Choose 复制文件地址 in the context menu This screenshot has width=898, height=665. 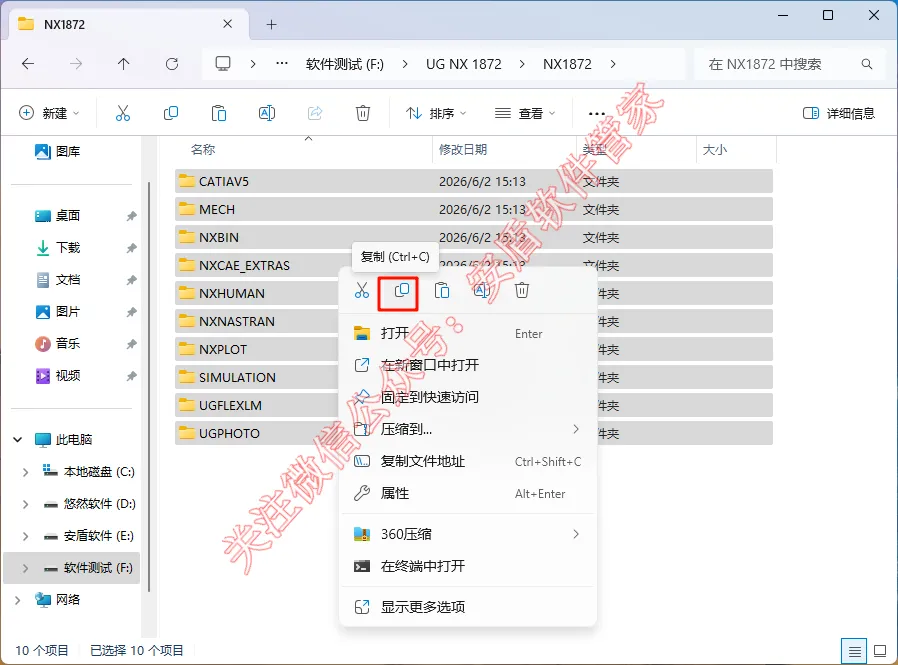click(x=467, y=462)
